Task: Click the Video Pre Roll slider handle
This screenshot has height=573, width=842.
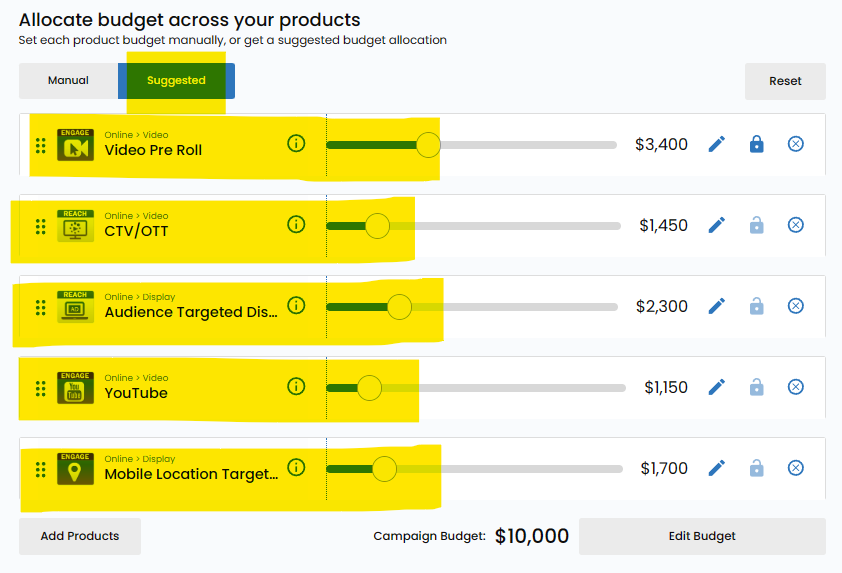Action: [428, 145]
